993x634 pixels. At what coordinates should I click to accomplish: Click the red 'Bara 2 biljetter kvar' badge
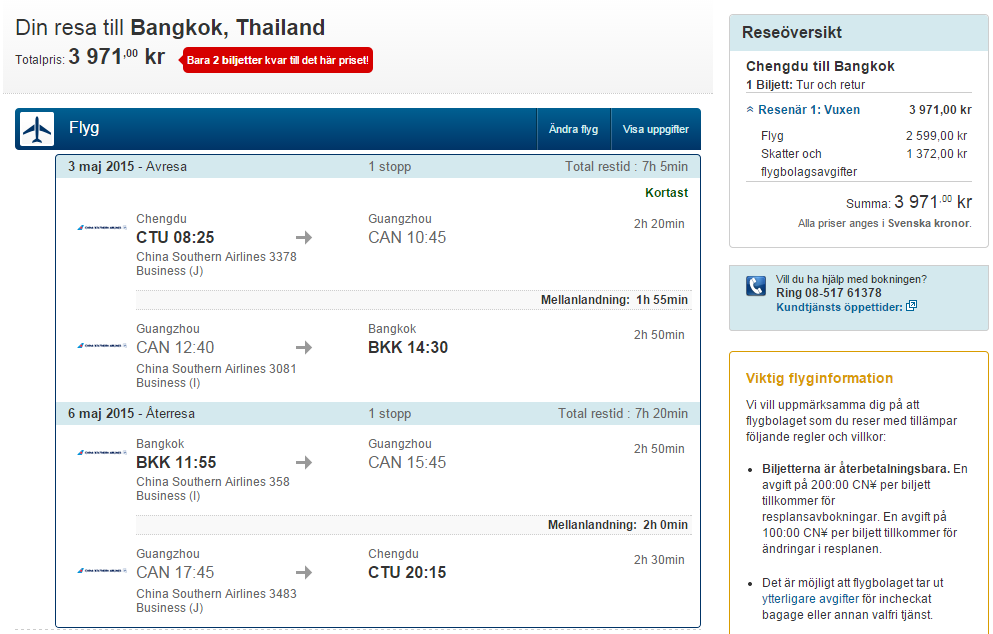(278, 61)
